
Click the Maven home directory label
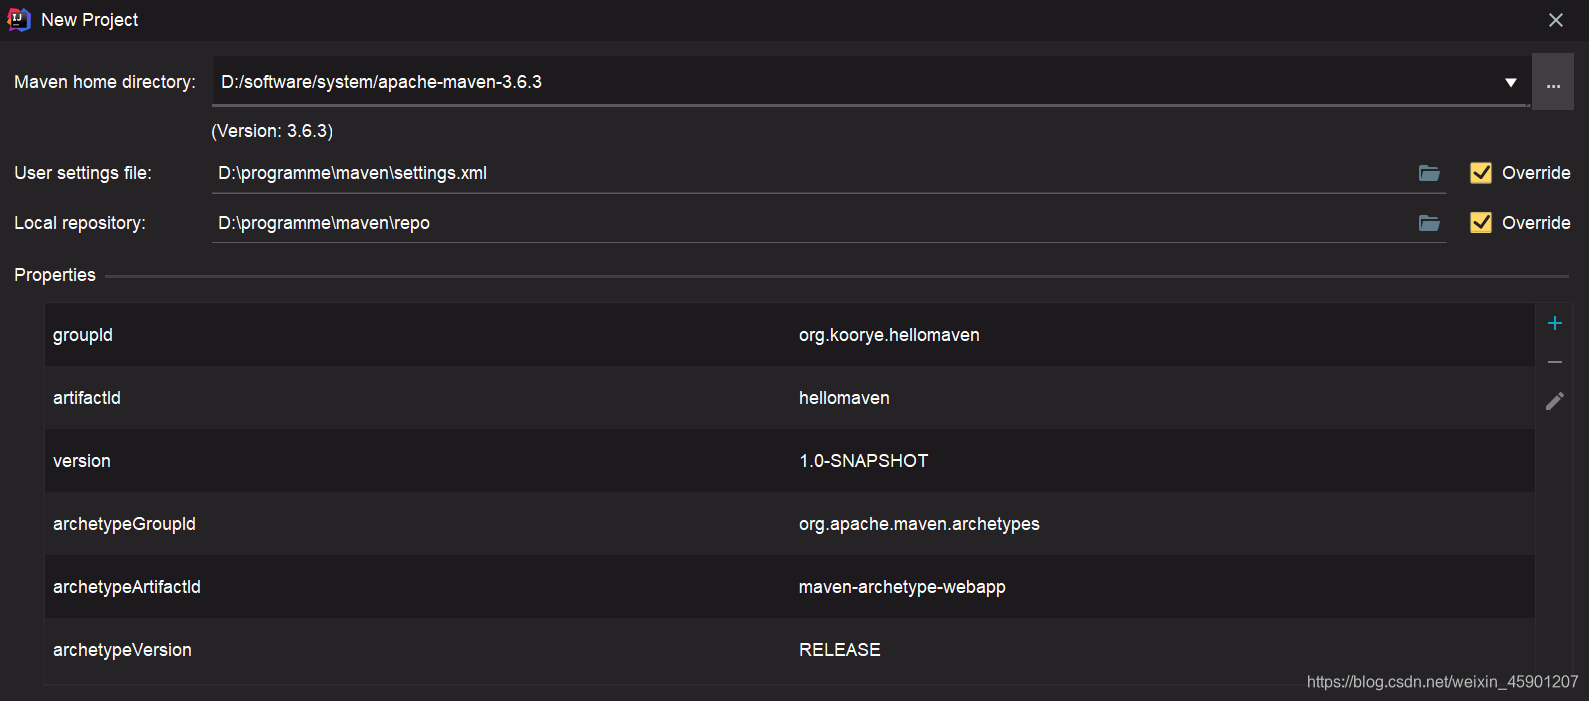tap(105, 82)
